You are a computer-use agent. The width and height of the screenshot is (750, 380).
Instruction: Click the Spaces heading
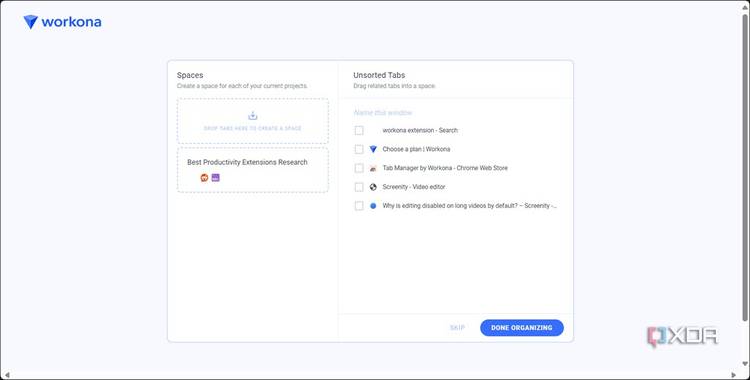pyautogui.click(x=190, y=75)
